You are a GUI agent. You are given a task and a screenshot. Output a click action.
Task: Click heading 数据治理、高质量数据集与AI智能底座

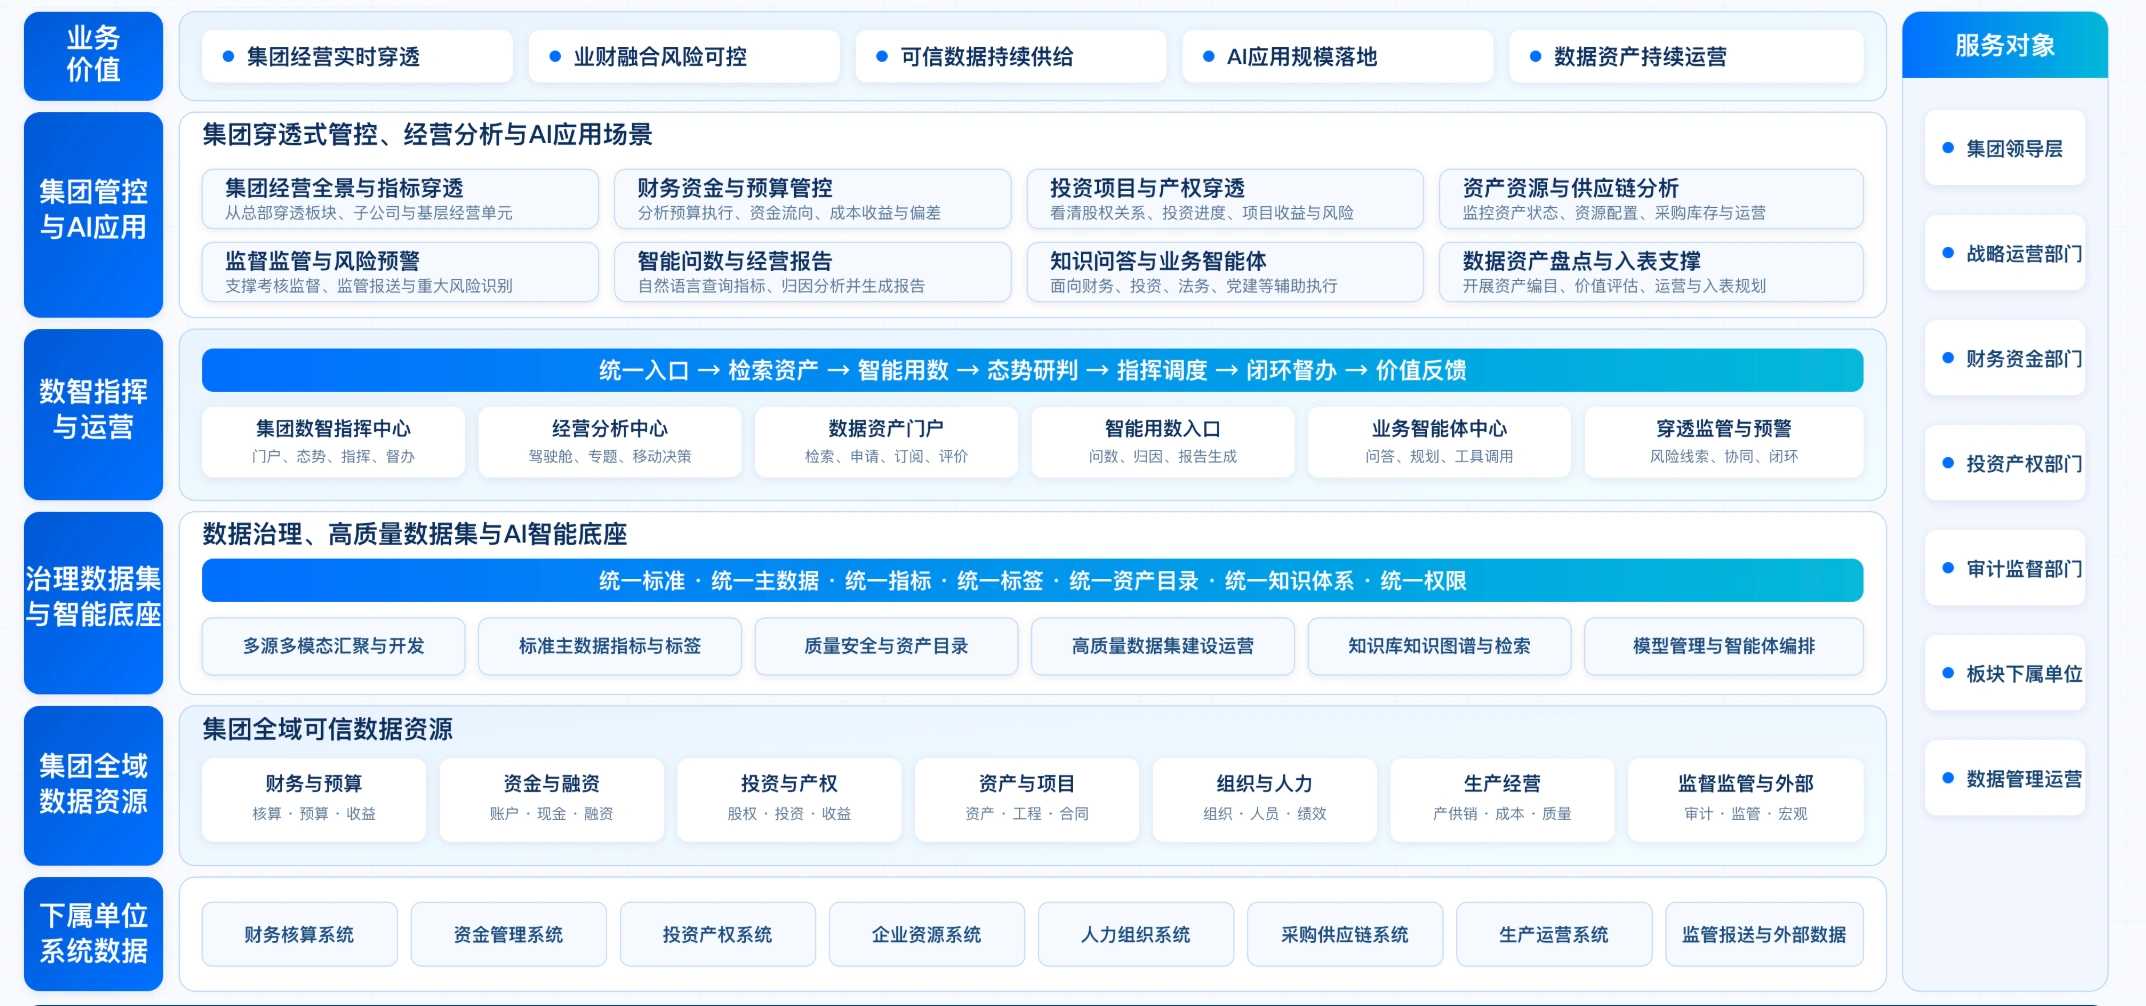click(414, 534)
